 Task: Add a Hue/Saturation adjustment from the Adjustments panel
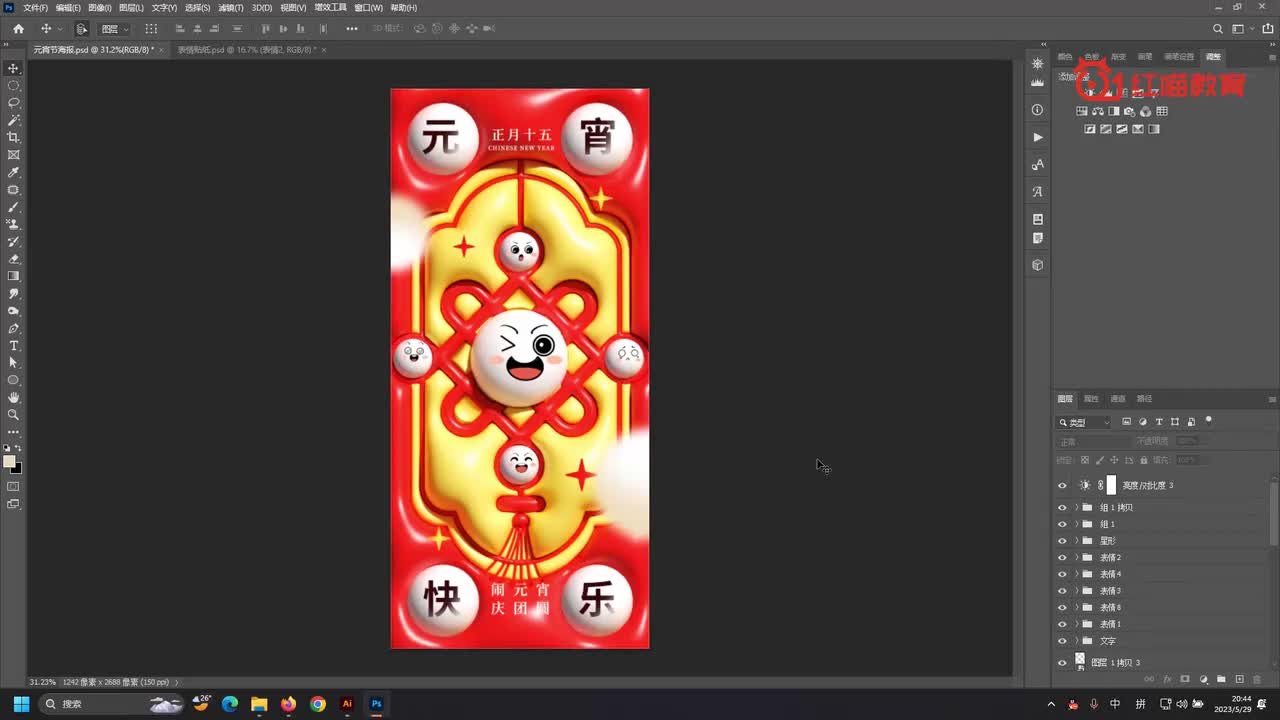point(1082,111)
